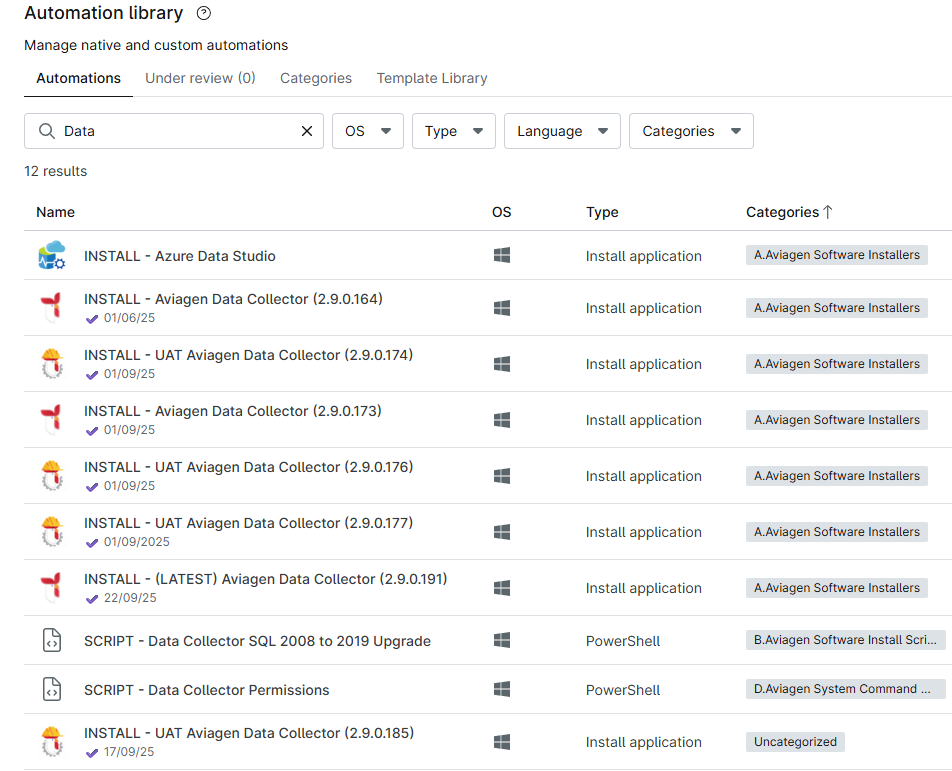Go to the Categories tab
Screen dimensions: 952x771
point(316,78)
